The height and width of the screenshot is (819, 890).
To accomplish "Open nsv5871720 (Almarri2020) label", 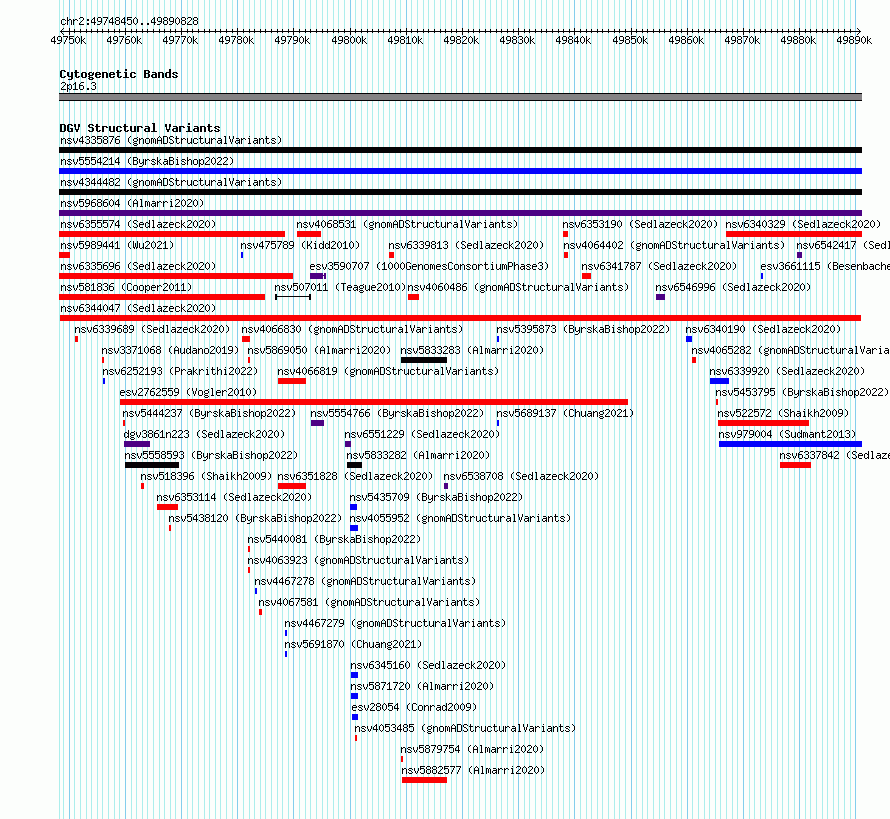I will [422, 686].
